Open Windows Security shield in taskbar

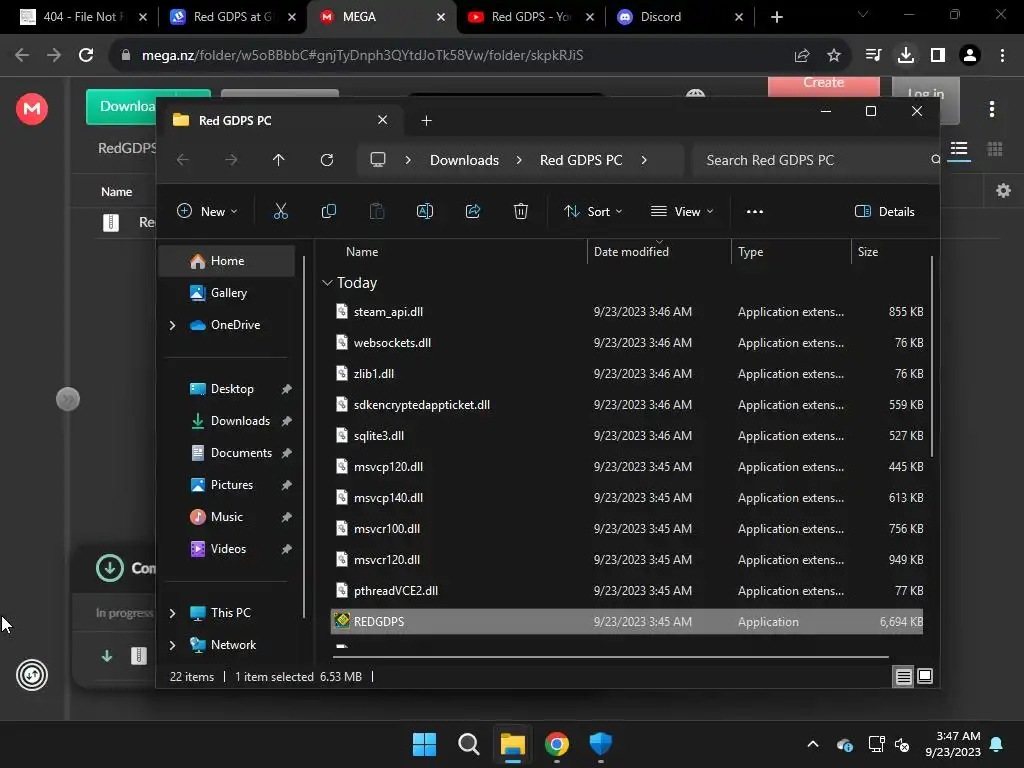pos(601,744)
